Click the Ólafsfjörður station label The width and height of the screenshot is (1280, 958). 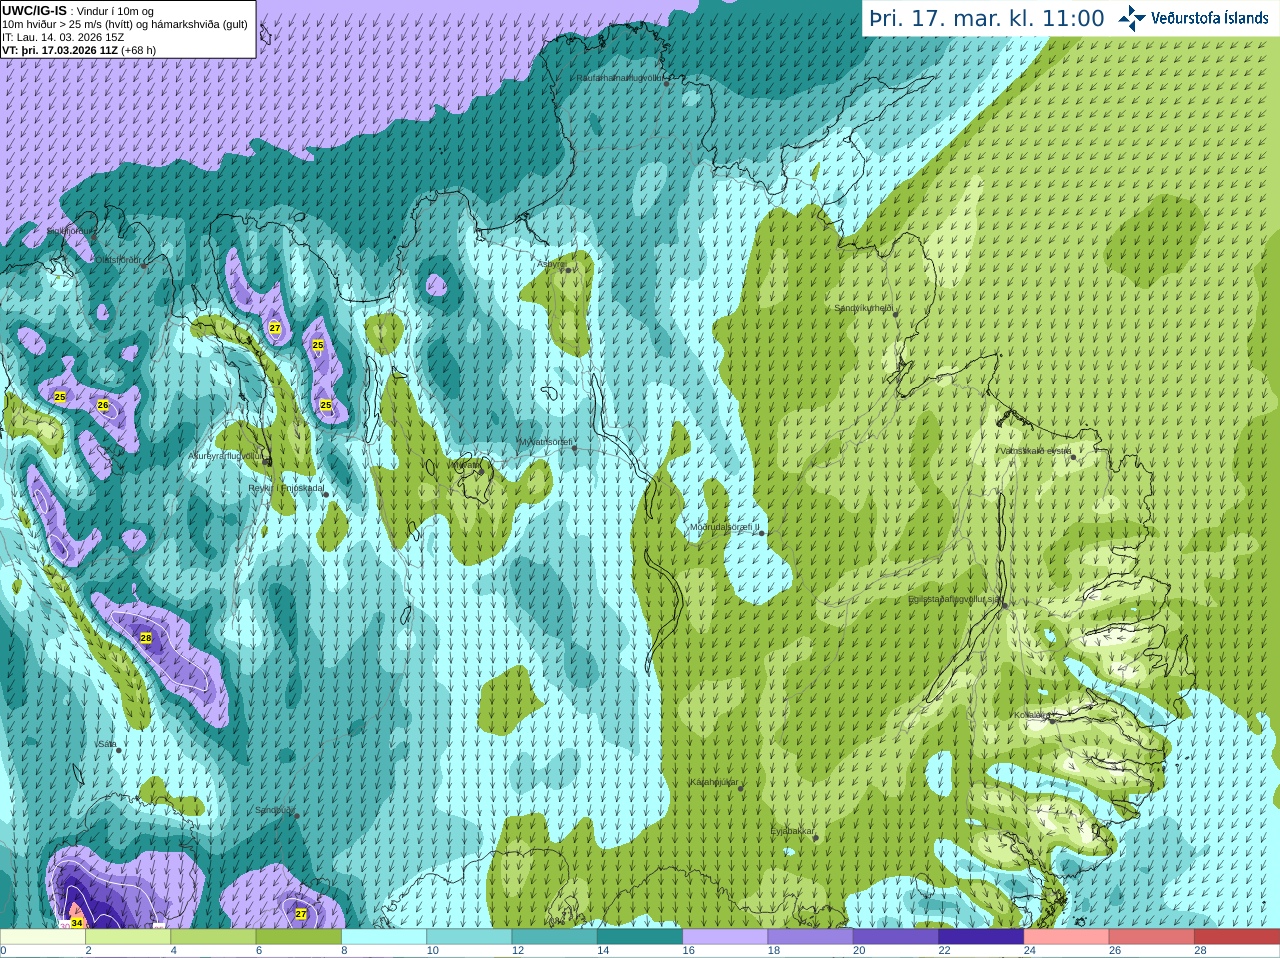(x=117, y=260)
